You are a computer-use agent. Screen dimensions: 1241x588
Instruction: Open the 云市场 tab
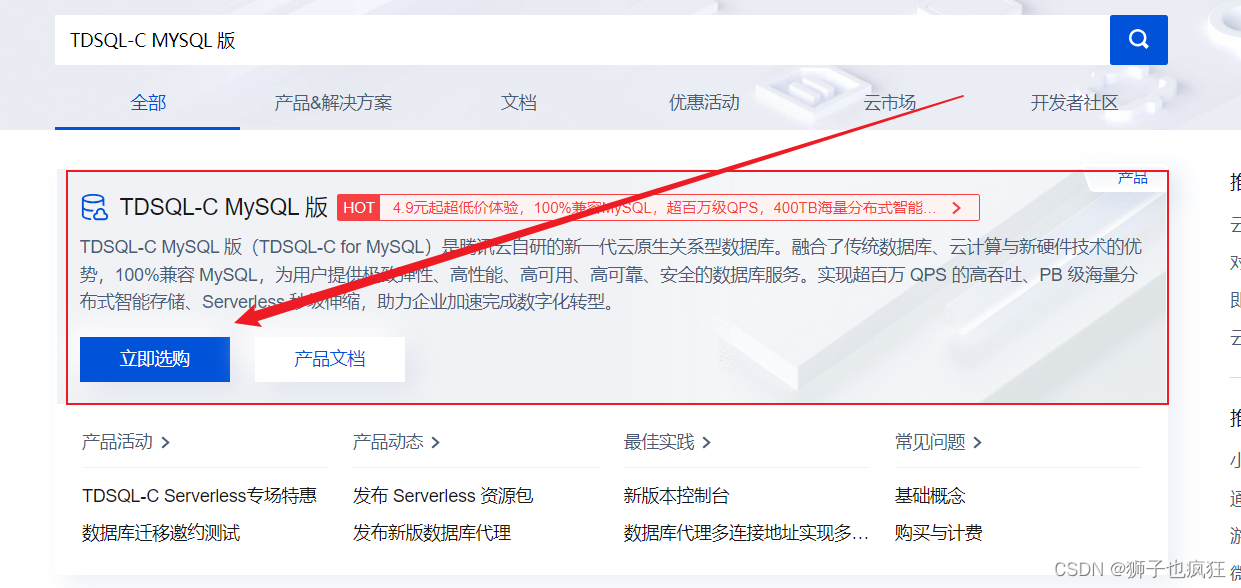click(x=889, y=102)
